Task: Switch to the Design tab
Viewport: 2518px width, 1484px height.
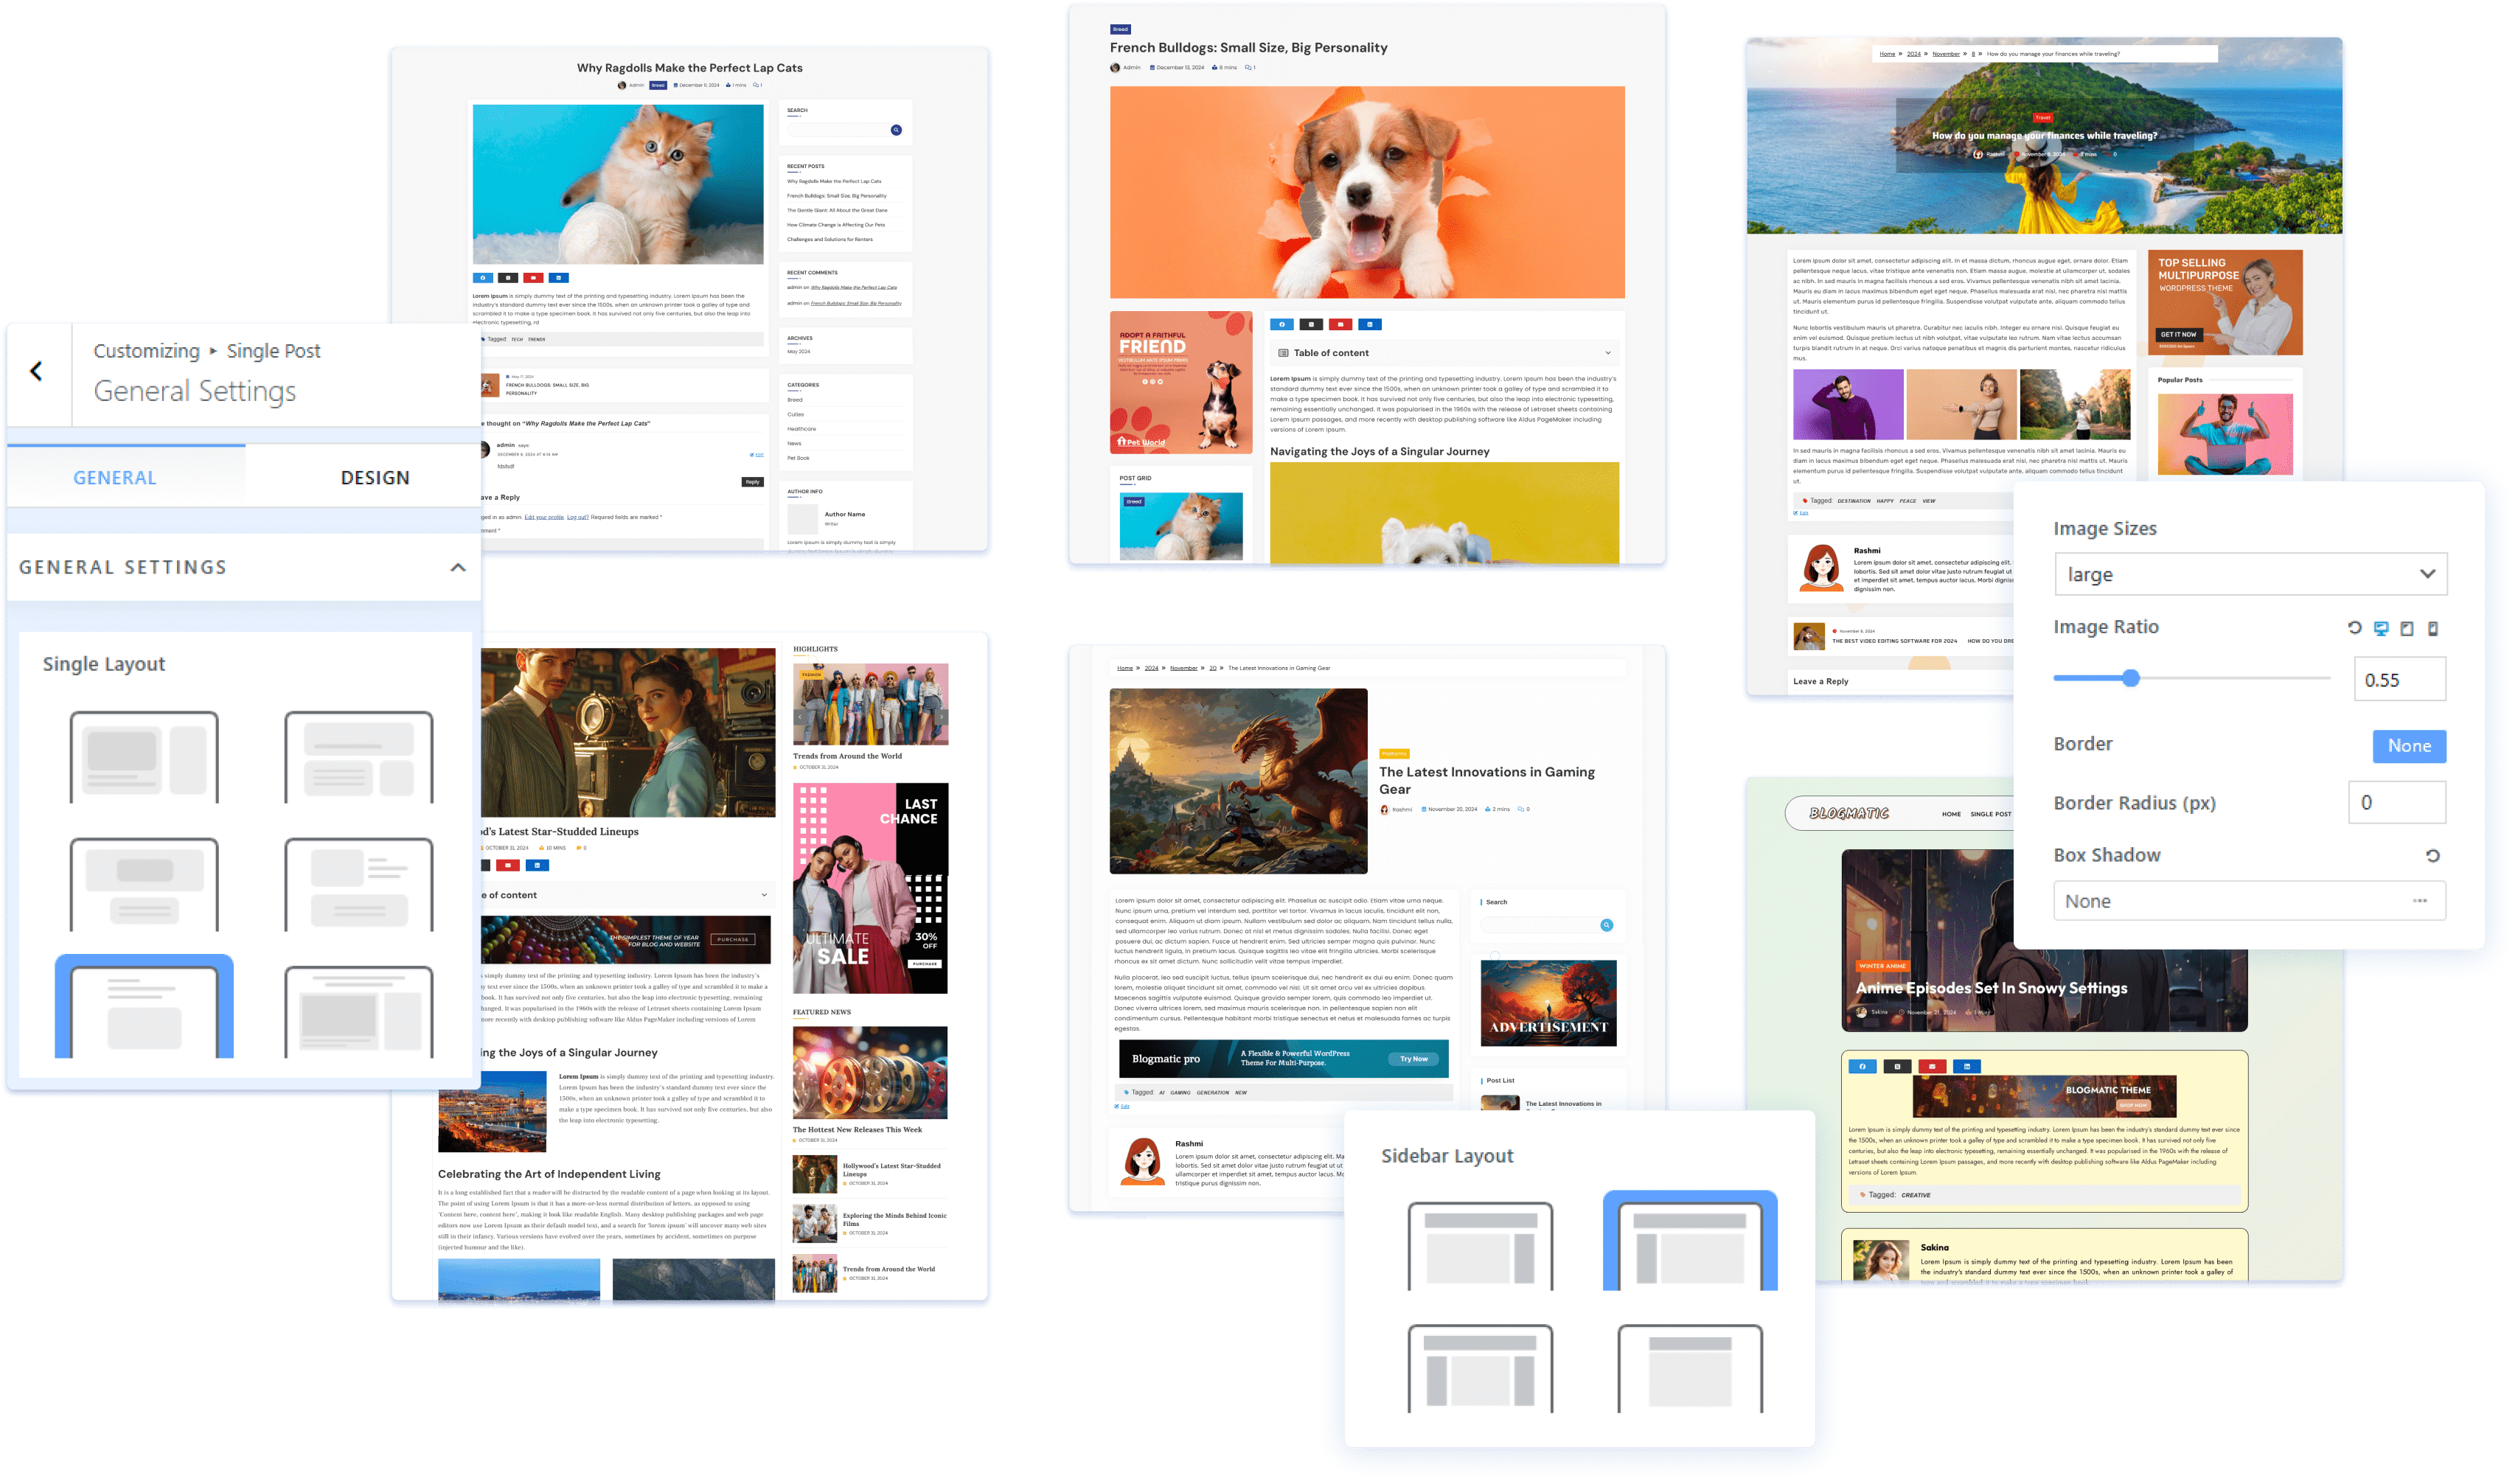Action: pyautogui.click(x=375, y=478)
